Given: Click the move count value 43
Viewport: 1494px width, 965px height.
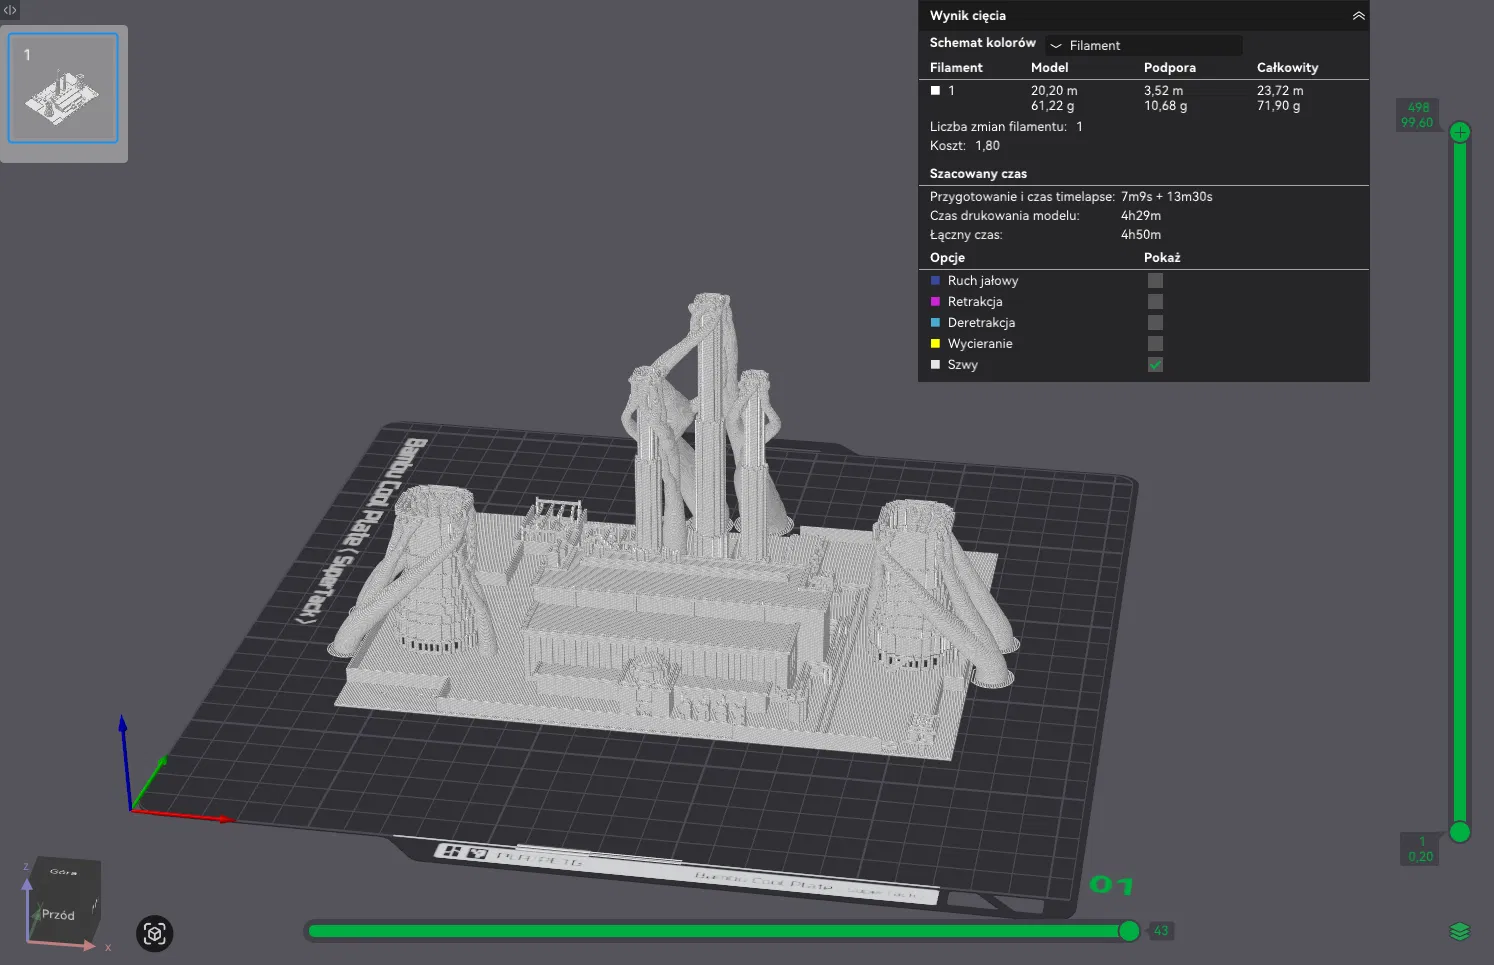Looking at the screenshot, I should coord(1161,931).
